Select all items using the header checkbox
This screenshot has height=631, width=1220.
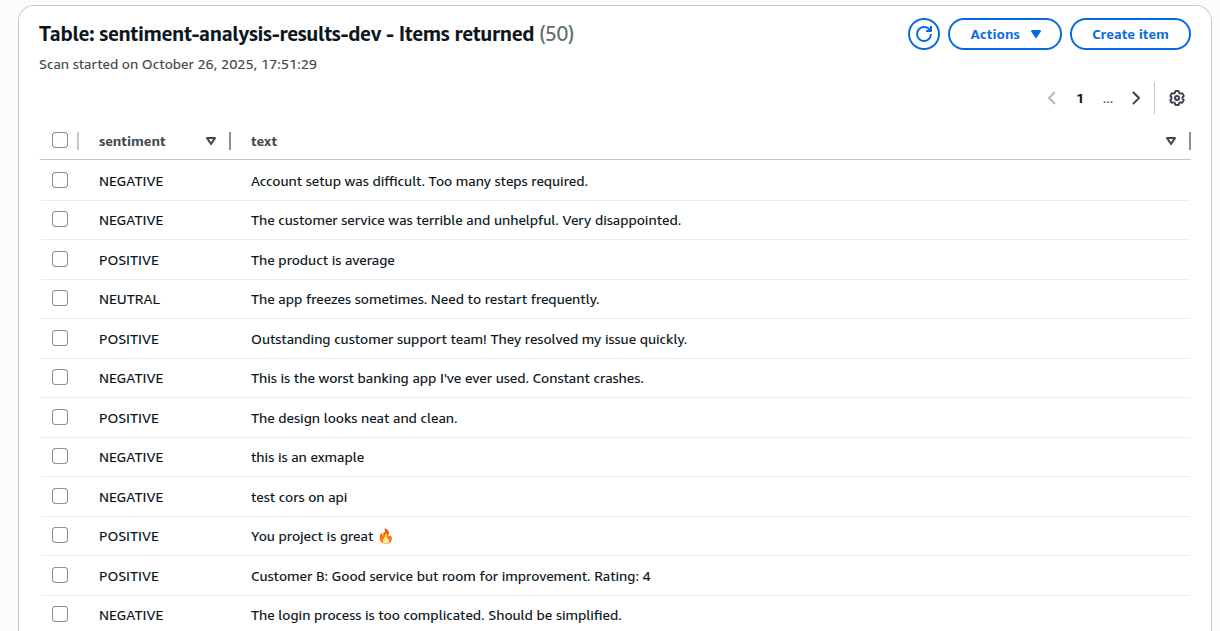pyautogui.click(x=60, y=140)
